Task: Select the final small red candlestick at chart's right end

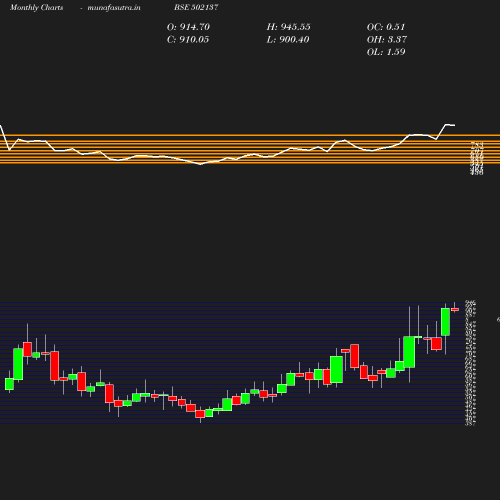Action: (x=455, y=309)
